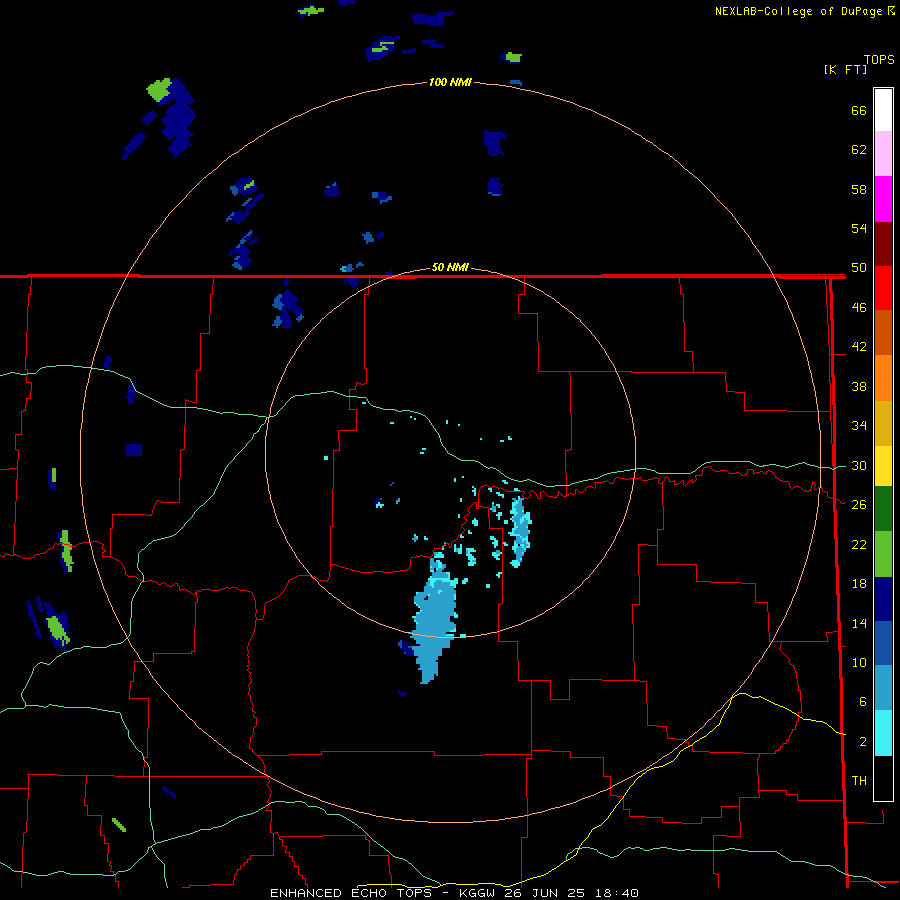Click the yellow swatch beside the 30 label
900x900 pixels.
pos(883,466)
